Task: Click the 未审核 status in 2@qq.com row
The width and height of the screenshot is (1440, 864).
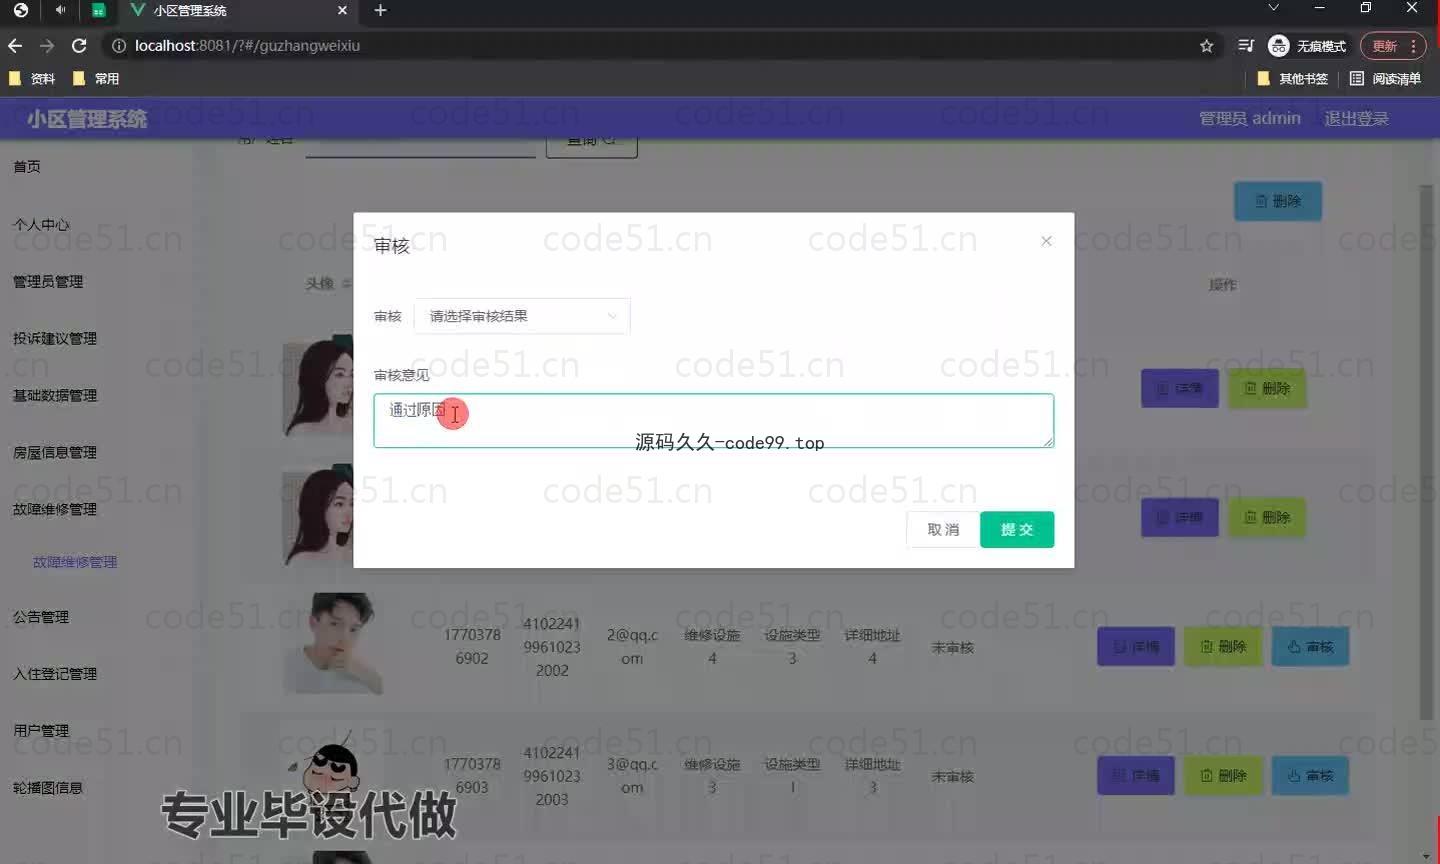Action: click(x=952, y=647)
